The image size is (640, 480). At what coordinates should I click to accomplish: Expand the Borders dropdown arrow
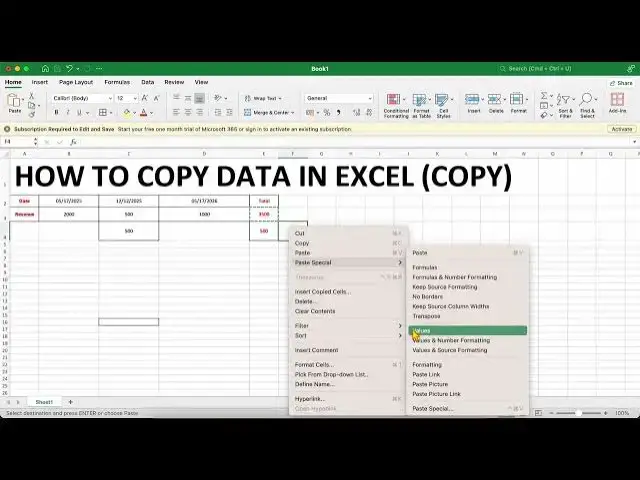[x=111, y=113]
